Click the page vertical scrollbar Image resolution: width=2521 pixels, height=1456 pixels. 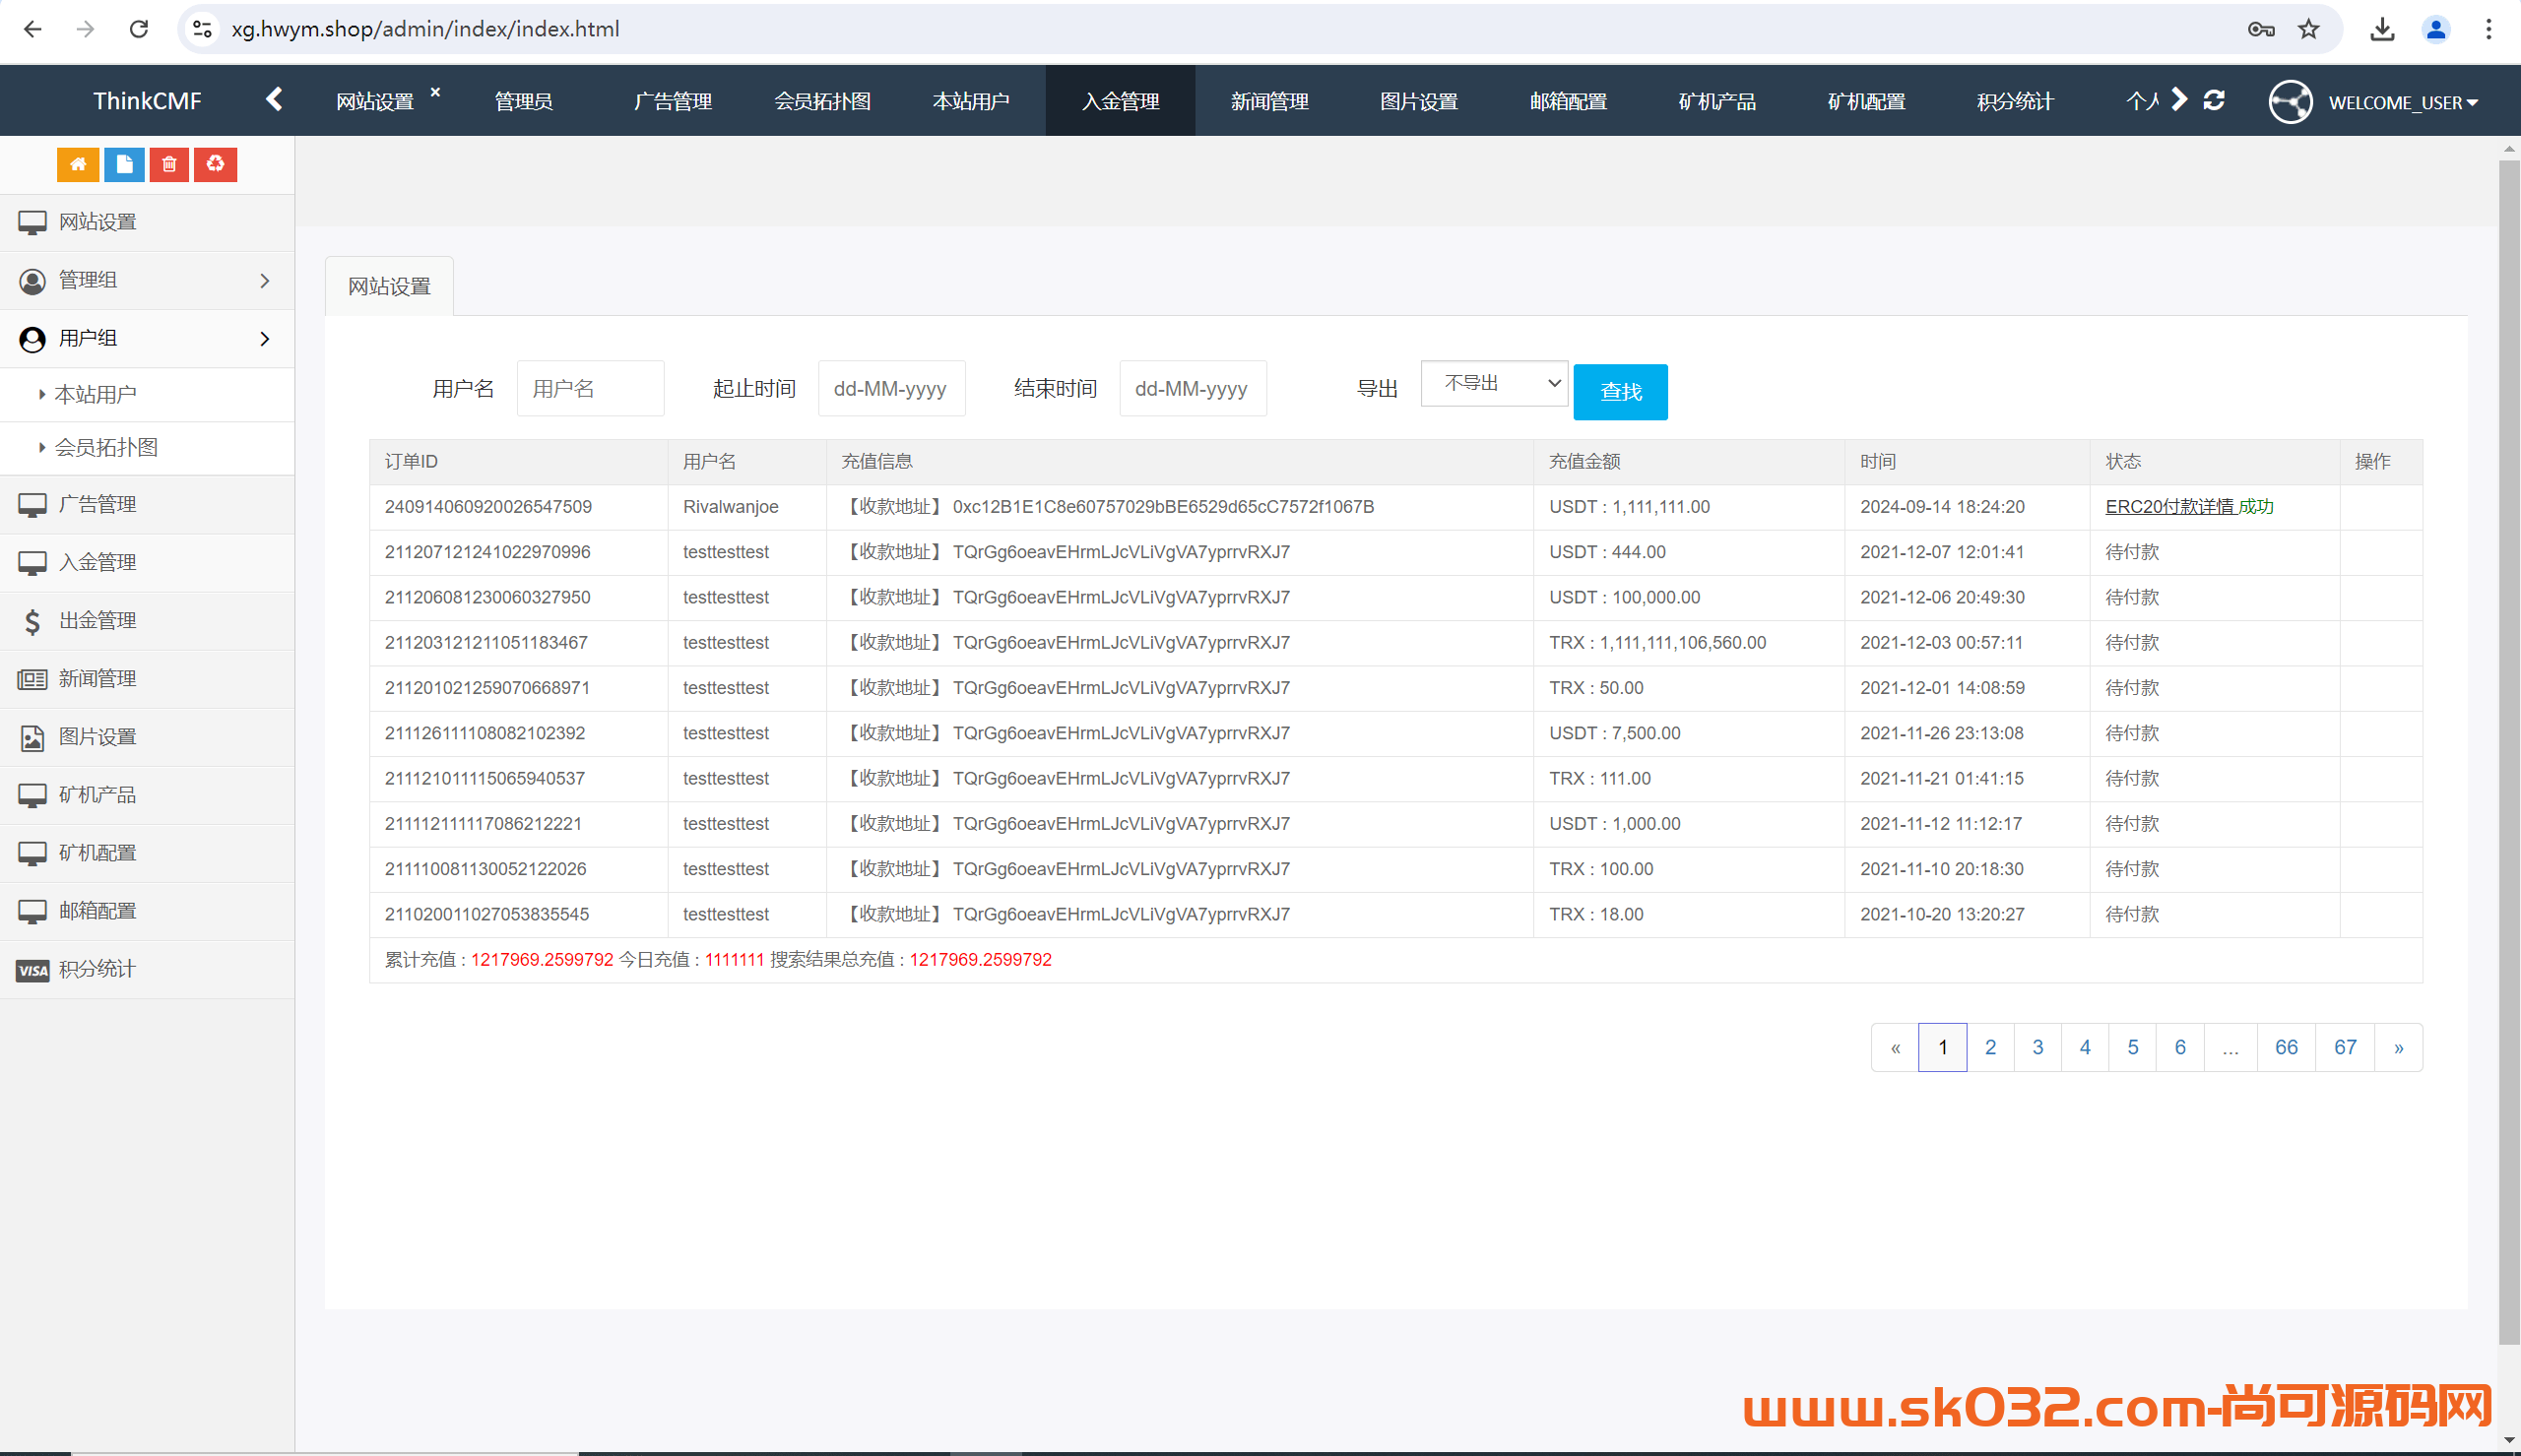[2509, 750]
